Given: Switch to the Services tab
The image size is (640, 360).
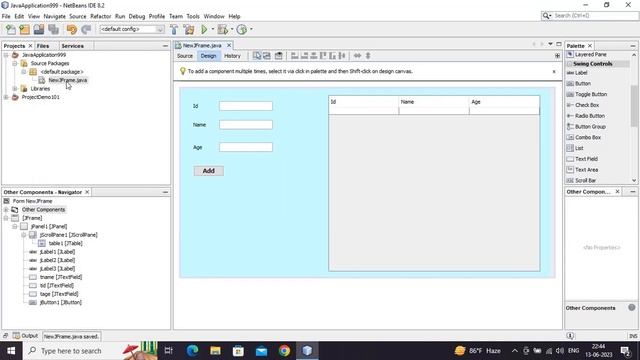Looking at the screenshot, I should pyautogui.click(x=73, y=46).
